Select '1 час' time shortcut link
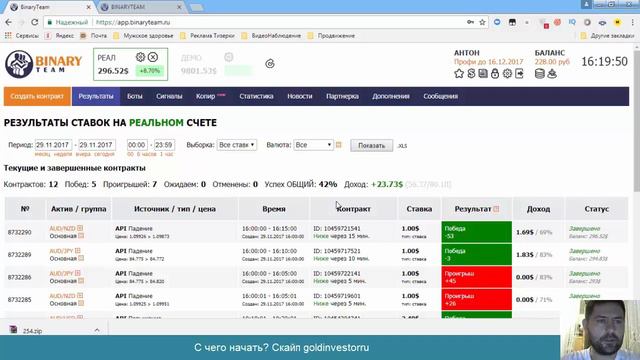 167,154
